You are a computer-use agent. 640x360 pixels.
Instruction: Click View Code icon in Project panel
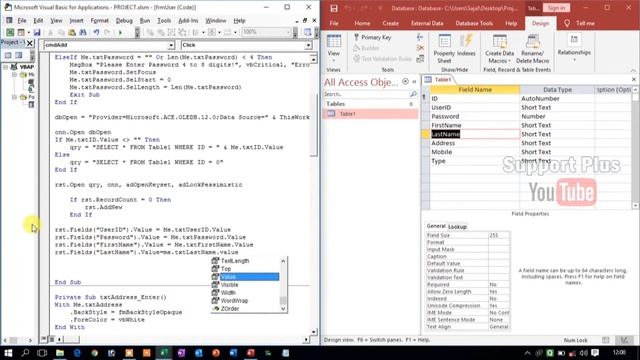coord(8,55)
